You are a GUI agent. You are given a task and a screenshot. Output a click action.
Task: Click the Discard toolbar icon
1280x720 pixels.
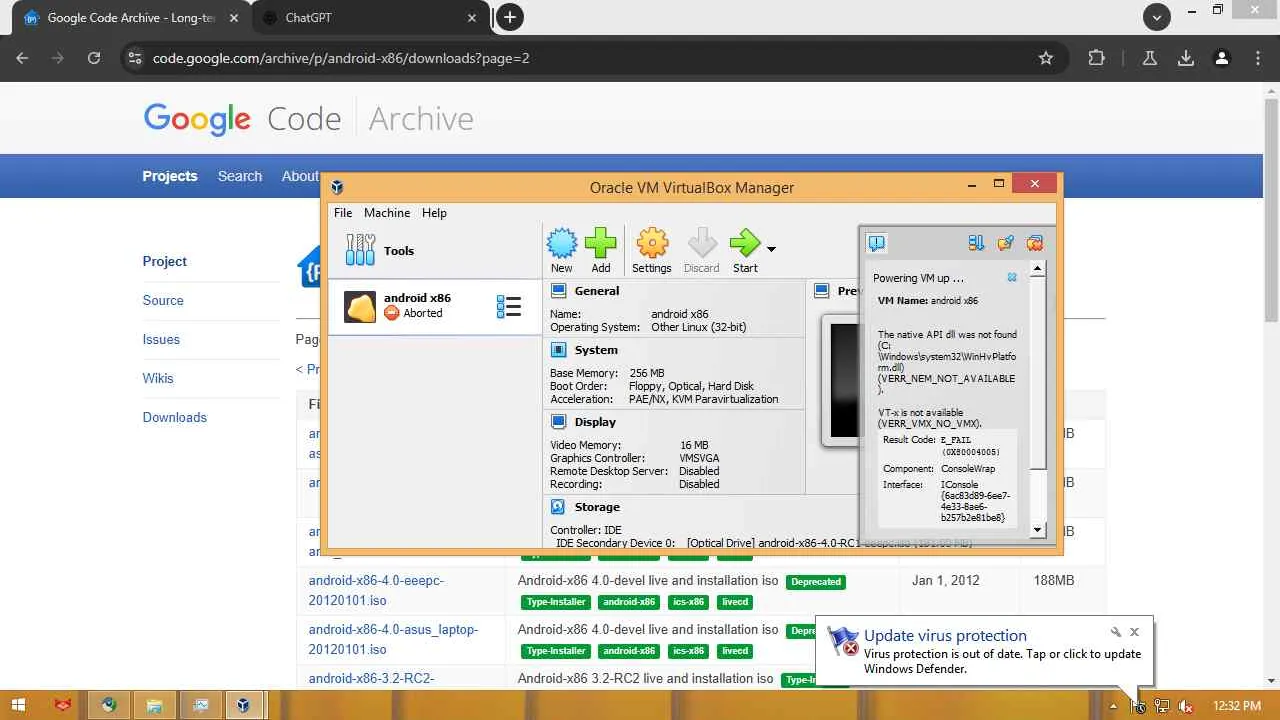coord(701,242)
